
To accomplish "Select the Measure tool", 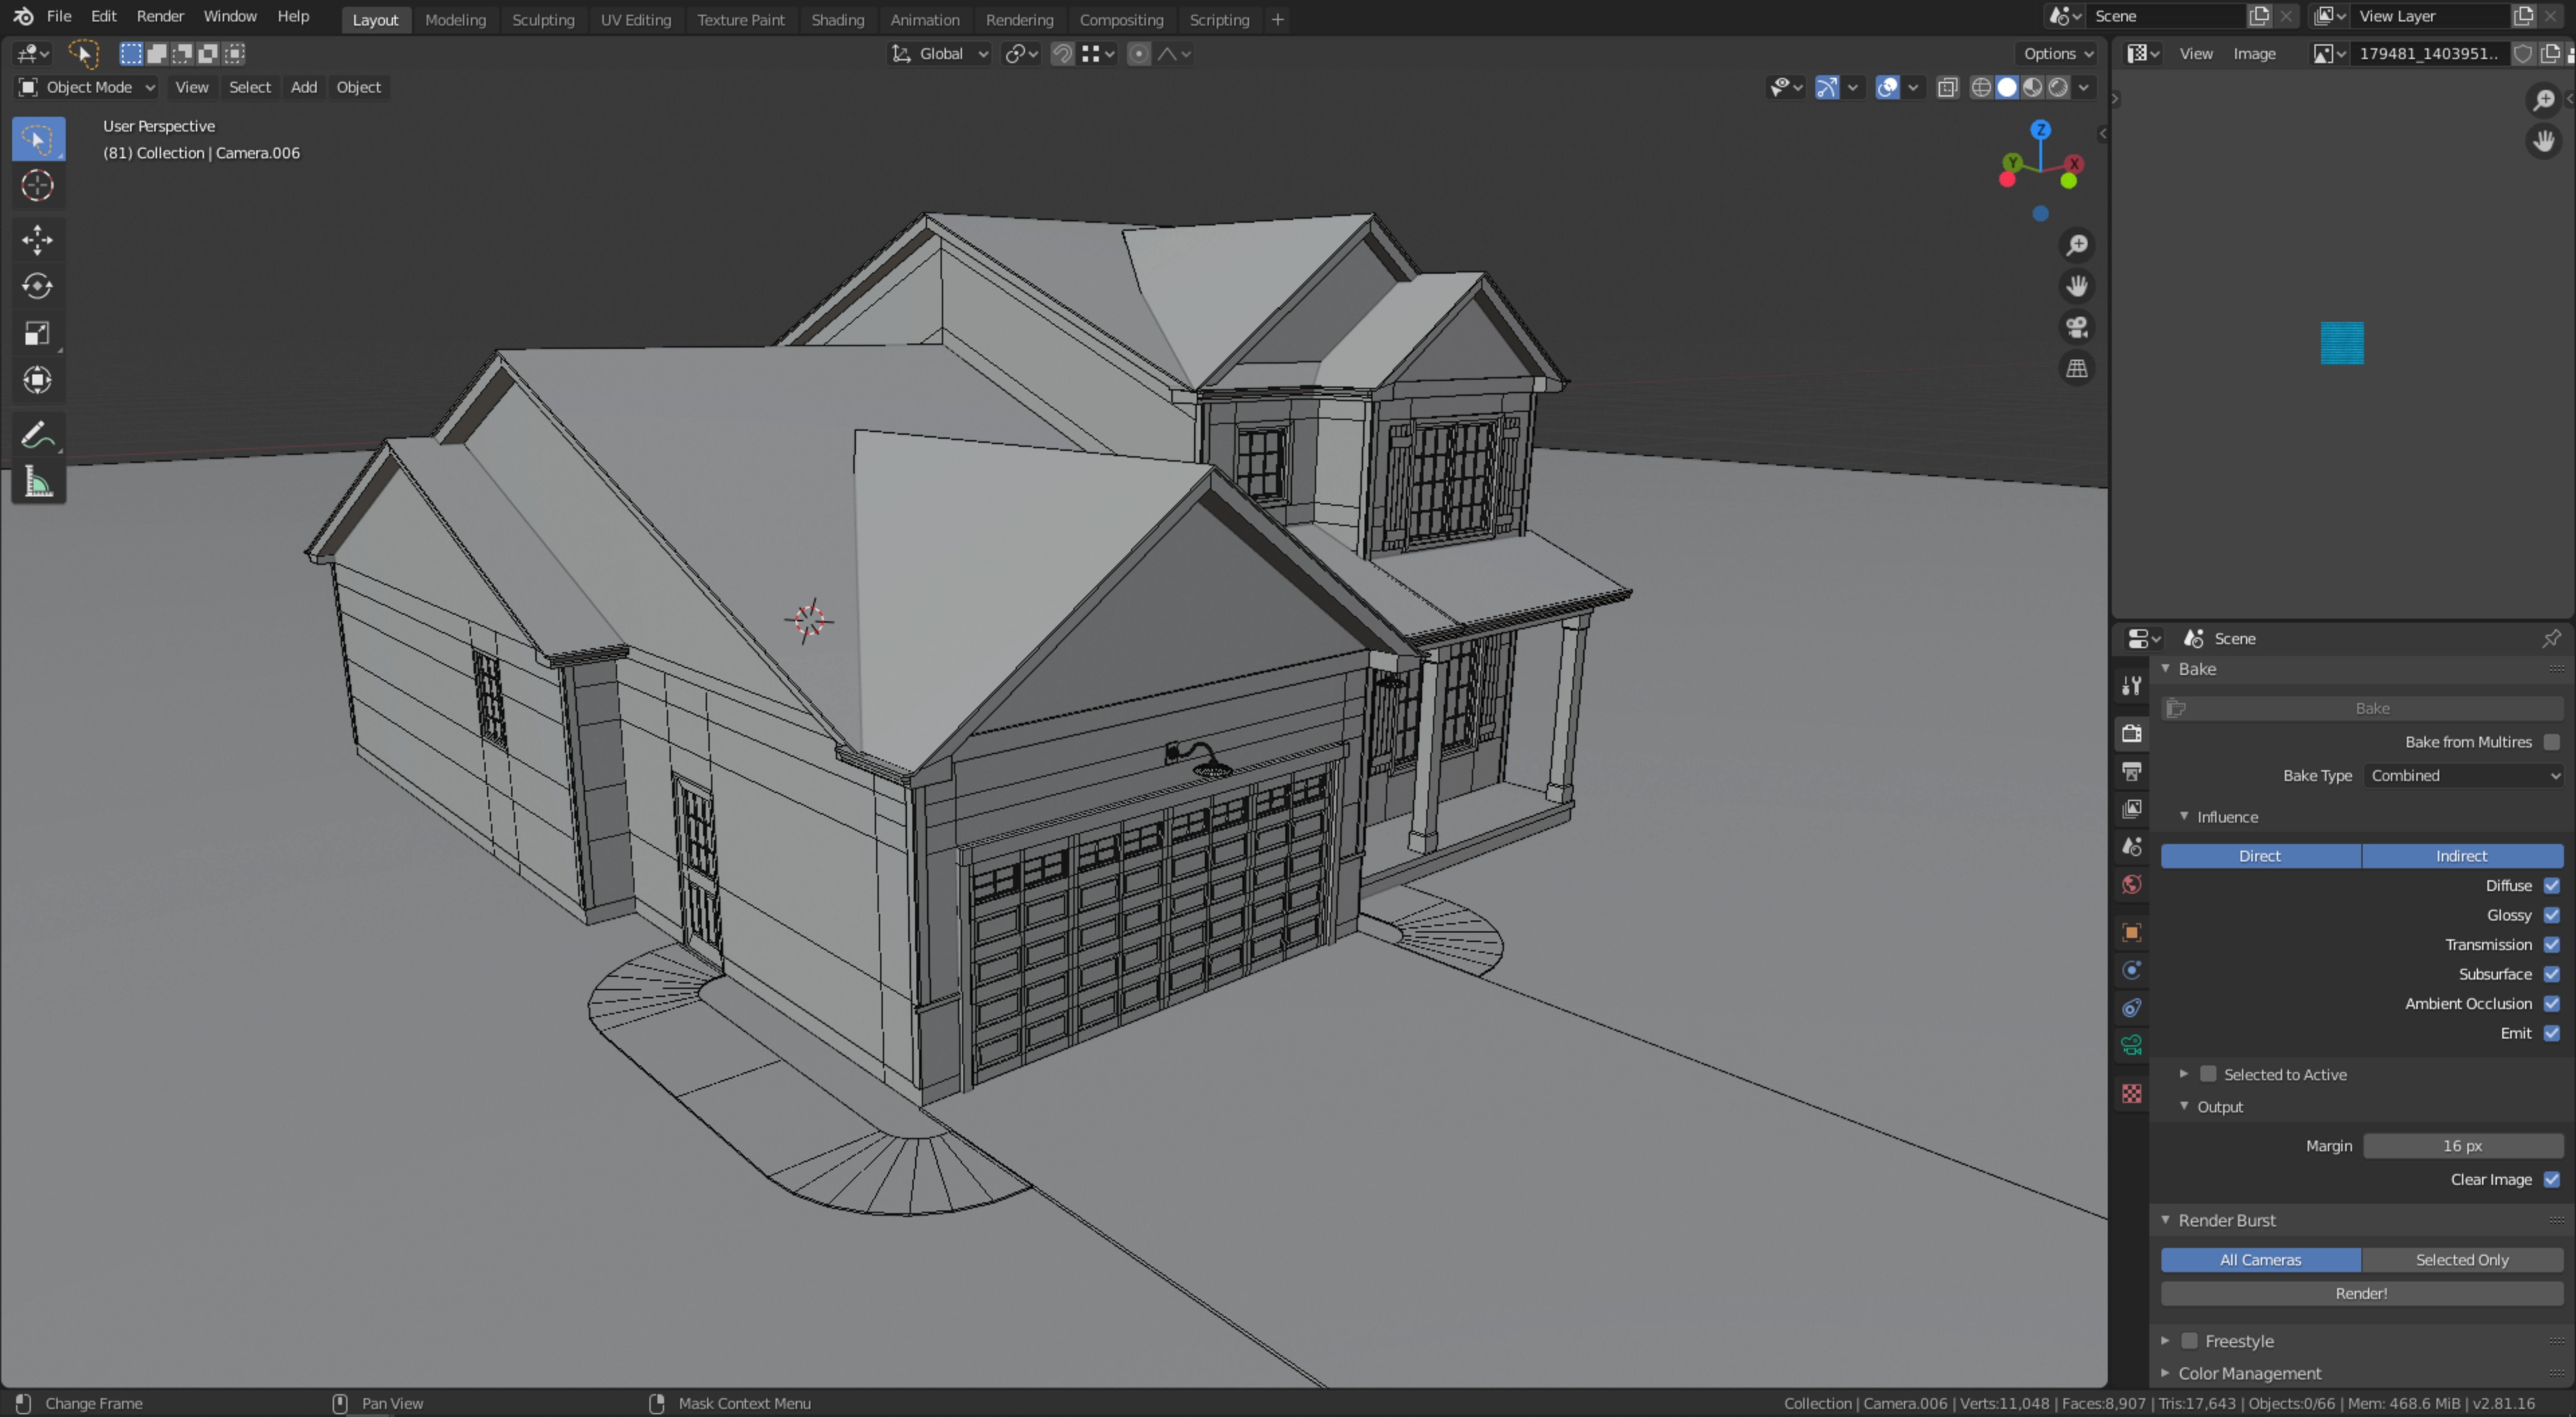I will pyautogui.click(x=38, y=482).
